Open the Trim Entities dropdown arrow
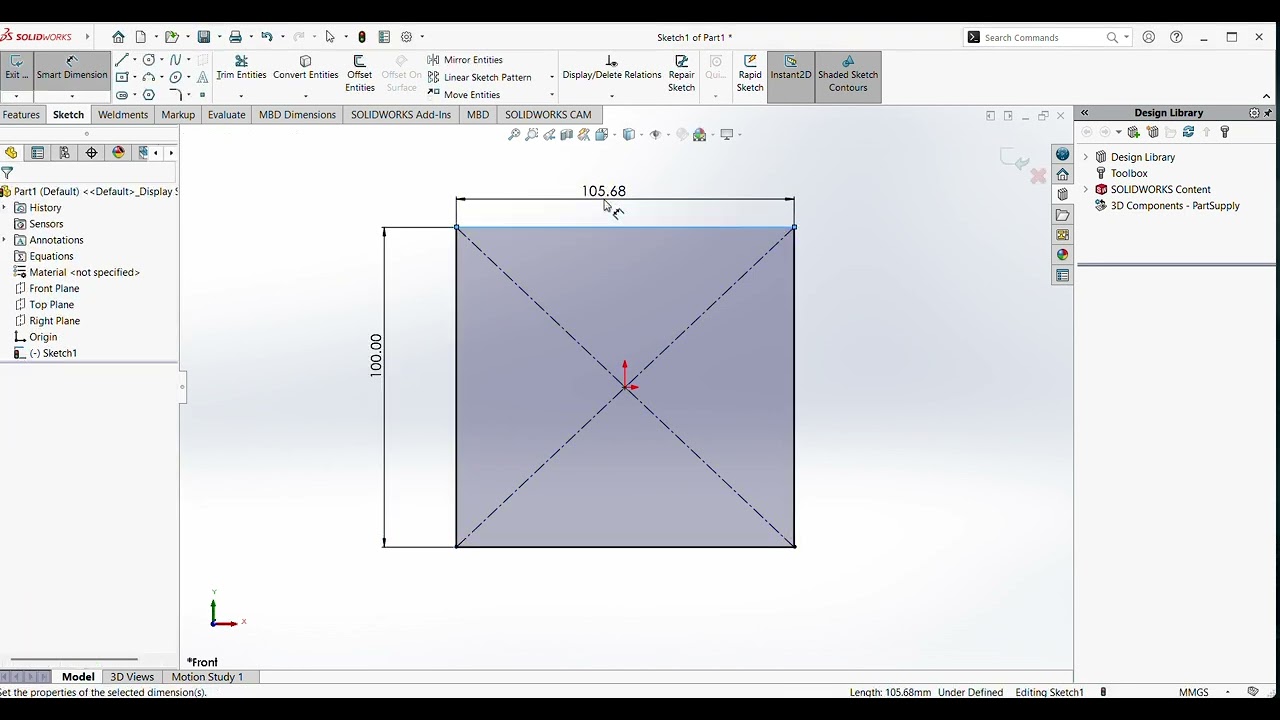Viewport: 1280px width, 720px height. pyautogui.click(x=241, y=96)
